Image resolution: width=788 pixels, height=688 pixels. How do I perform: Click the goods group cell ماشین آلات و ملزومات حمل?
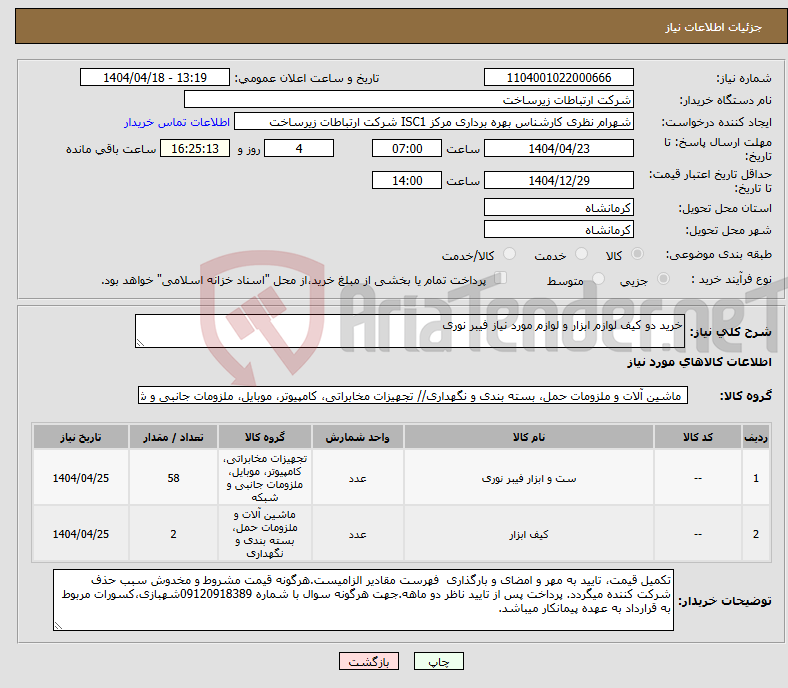click(x=265, y=534)
